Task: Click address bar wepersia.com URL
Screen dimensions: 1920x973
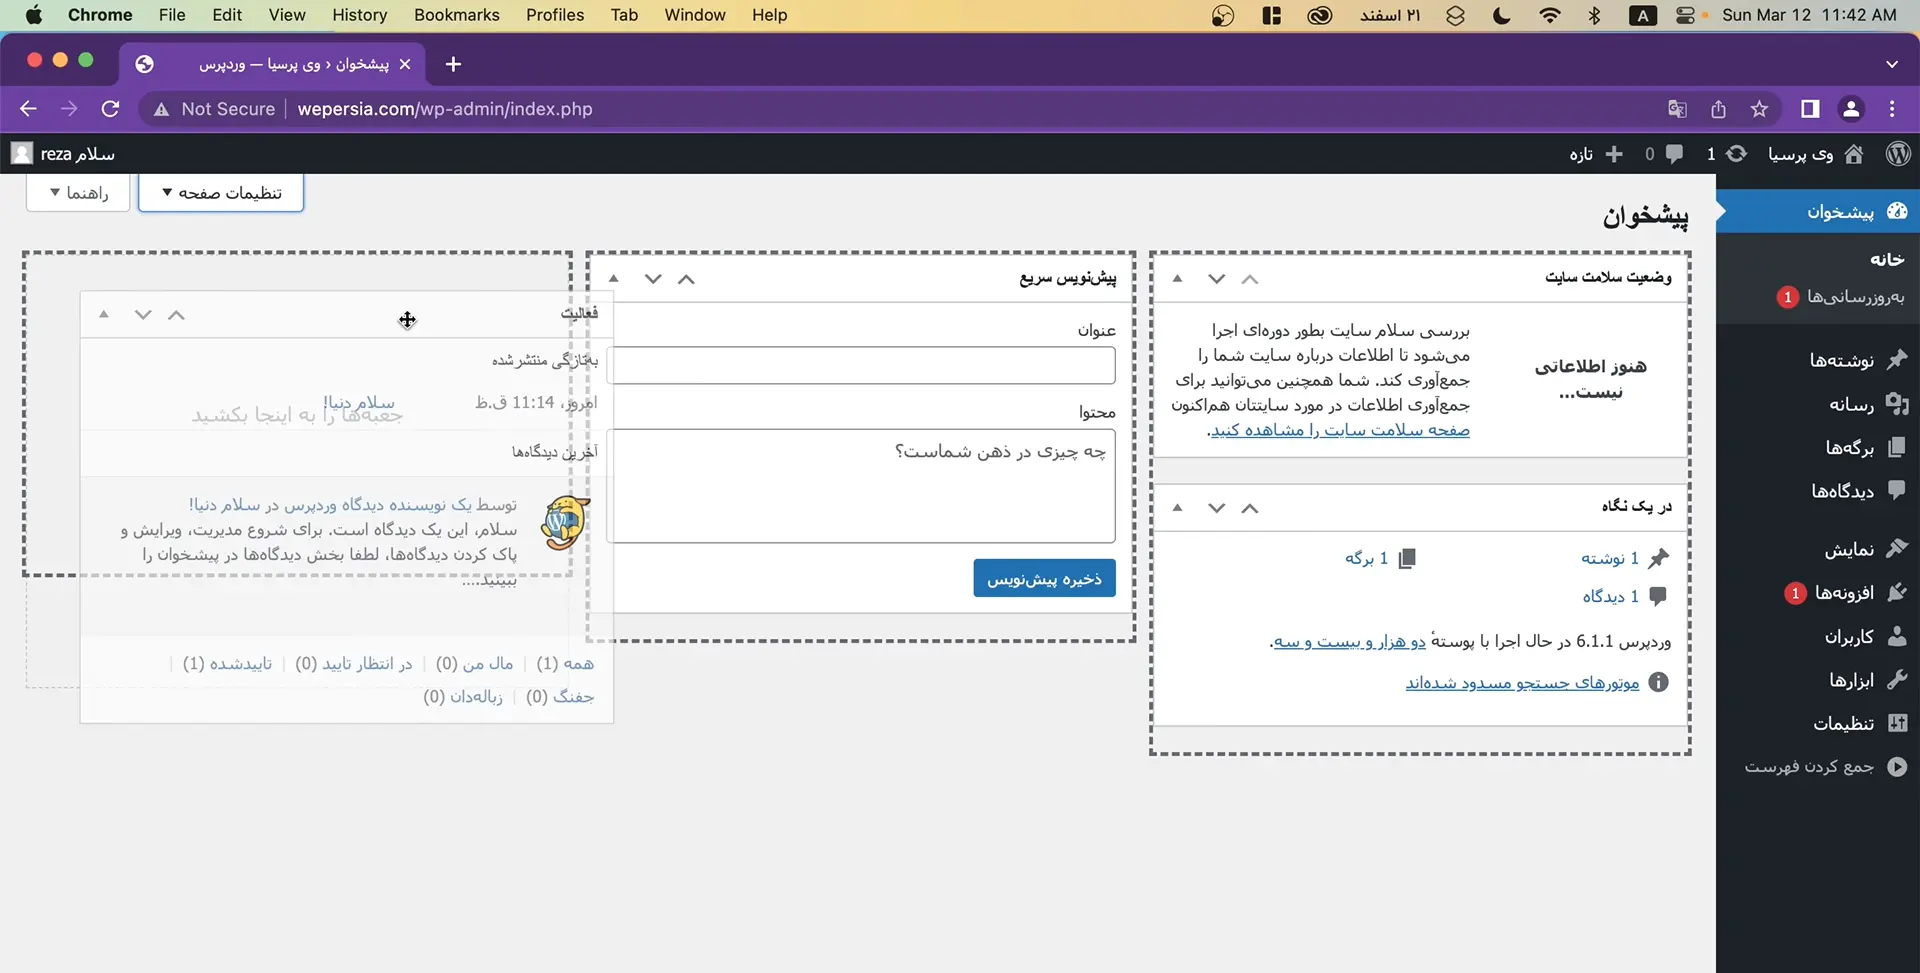Action: point(445,109)
